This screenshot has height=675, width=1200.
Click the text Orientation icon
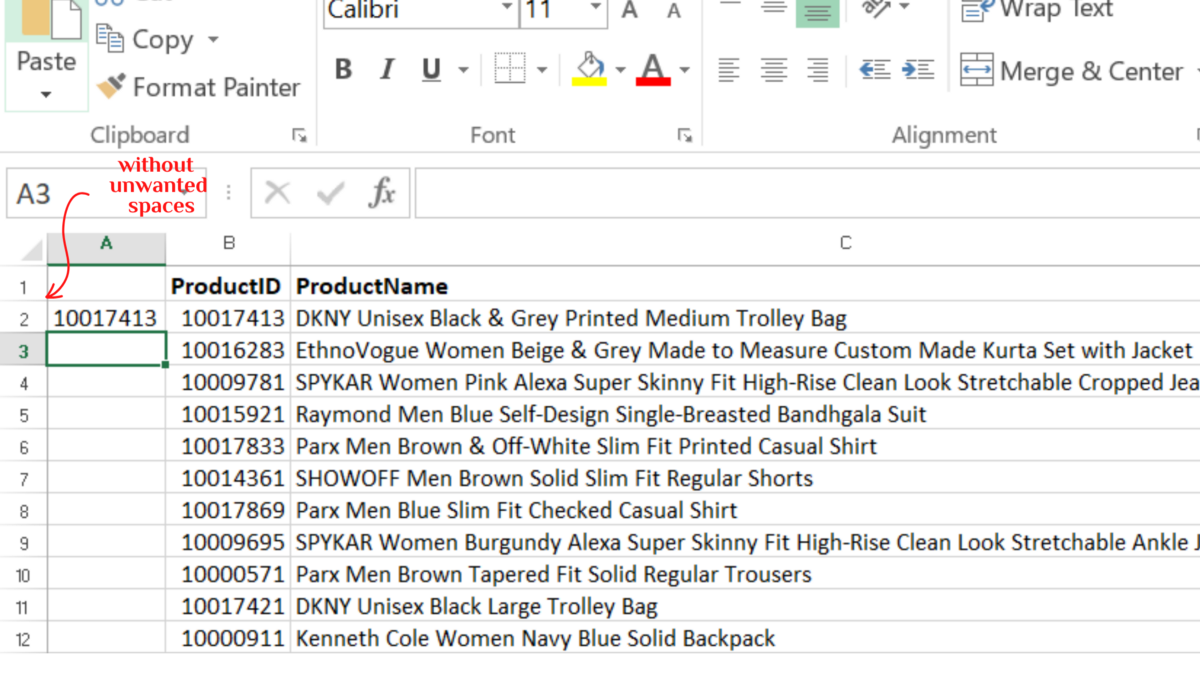tap(877, 8)
